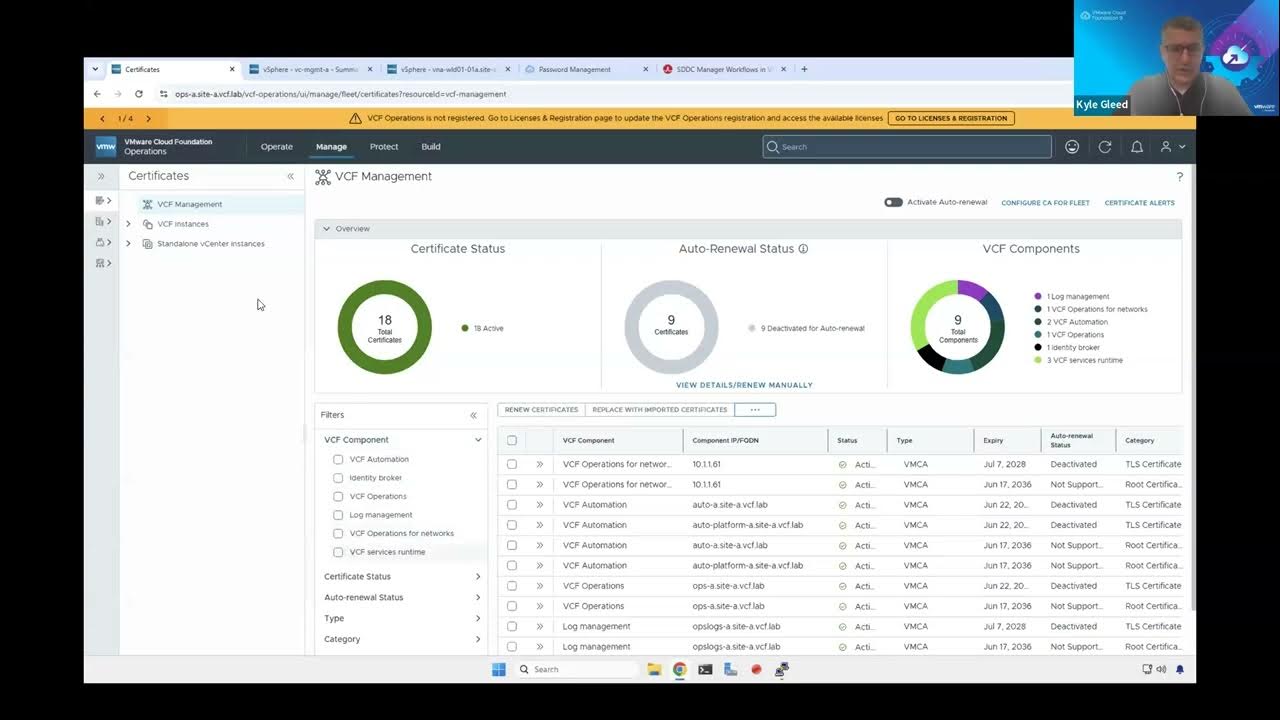Expand details for VCF Operations ops-a TLS row
The width and height of the screenshot is (1280, 720).
pyautogui.click(x=539, y=586)
